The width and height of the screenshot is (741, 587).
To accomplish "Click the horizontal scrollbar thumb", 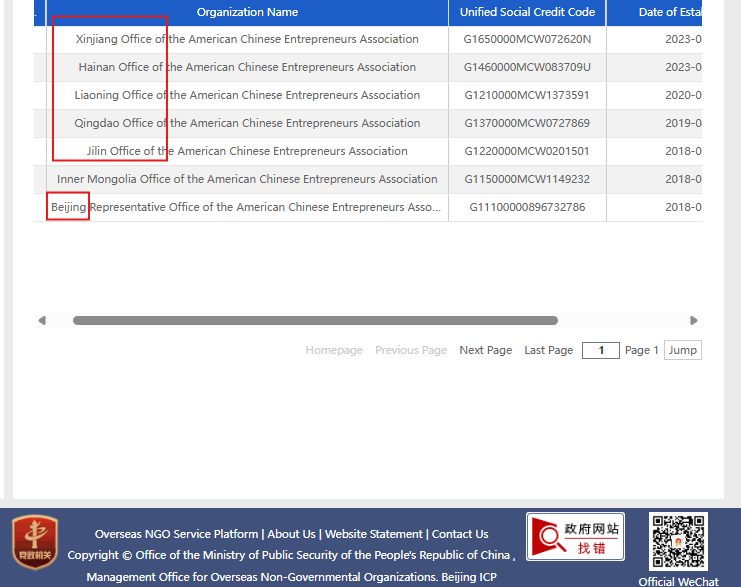I will pyautogui.click(x=315, y=320).
